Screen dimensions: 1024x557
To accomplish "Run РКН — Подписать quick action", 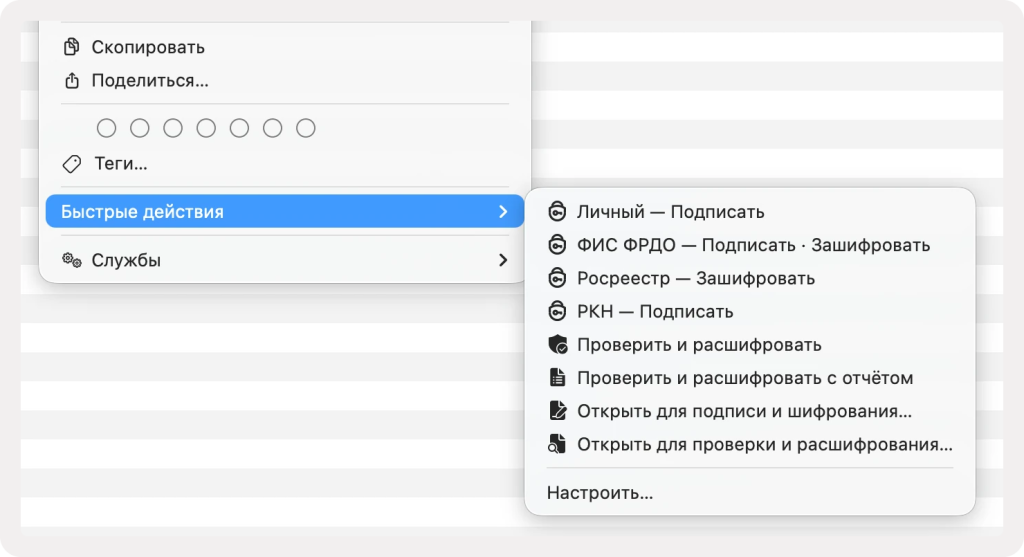I will point(750,311).
